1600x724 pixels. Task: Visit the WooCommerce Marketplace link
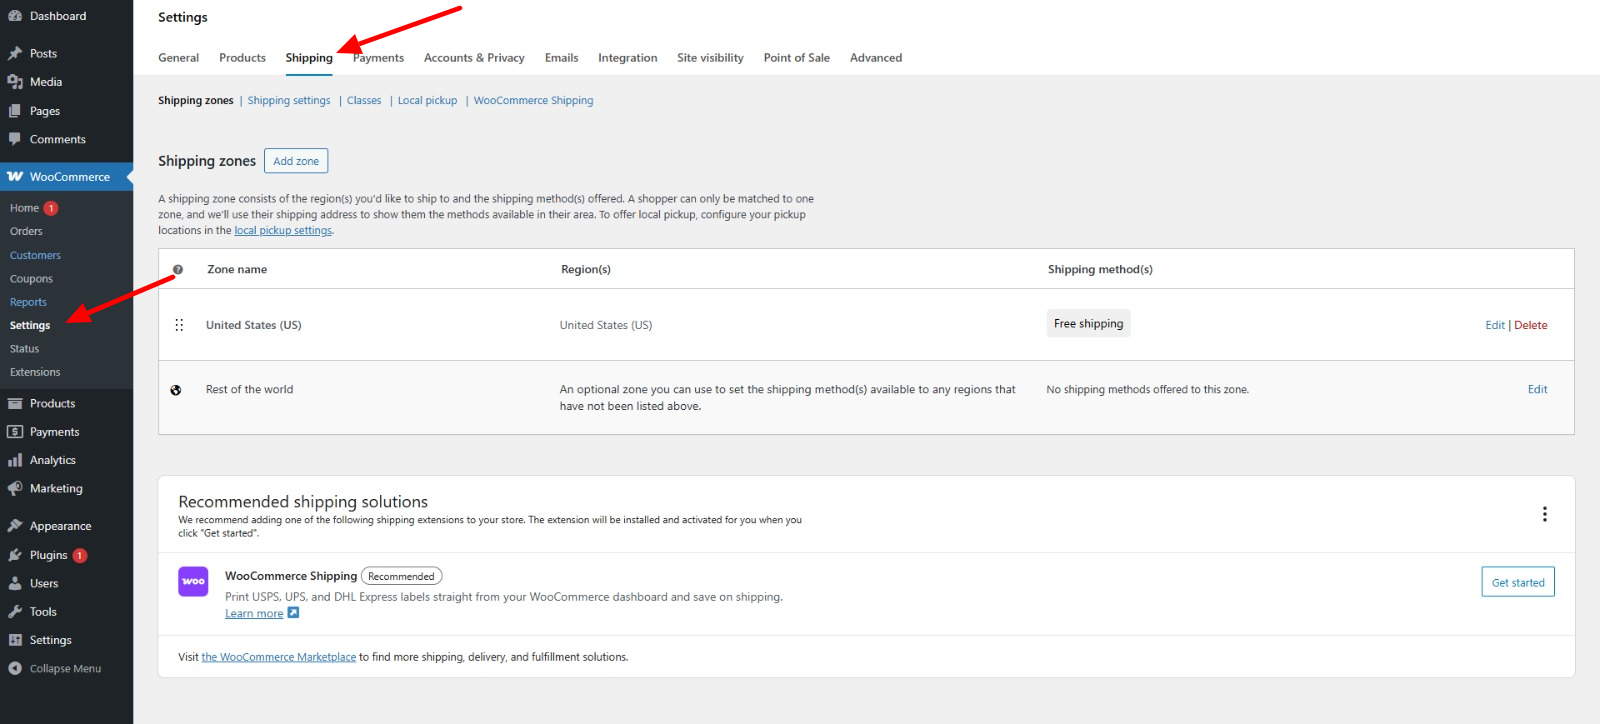pyautogui.click(x=279, y=657)
